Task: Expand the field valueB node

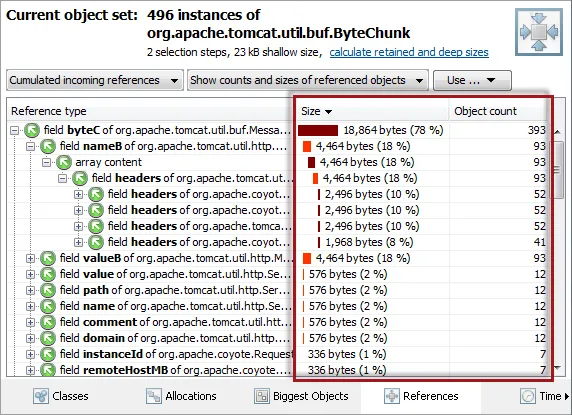Action: pyautogui.click(x=31, y=258)
